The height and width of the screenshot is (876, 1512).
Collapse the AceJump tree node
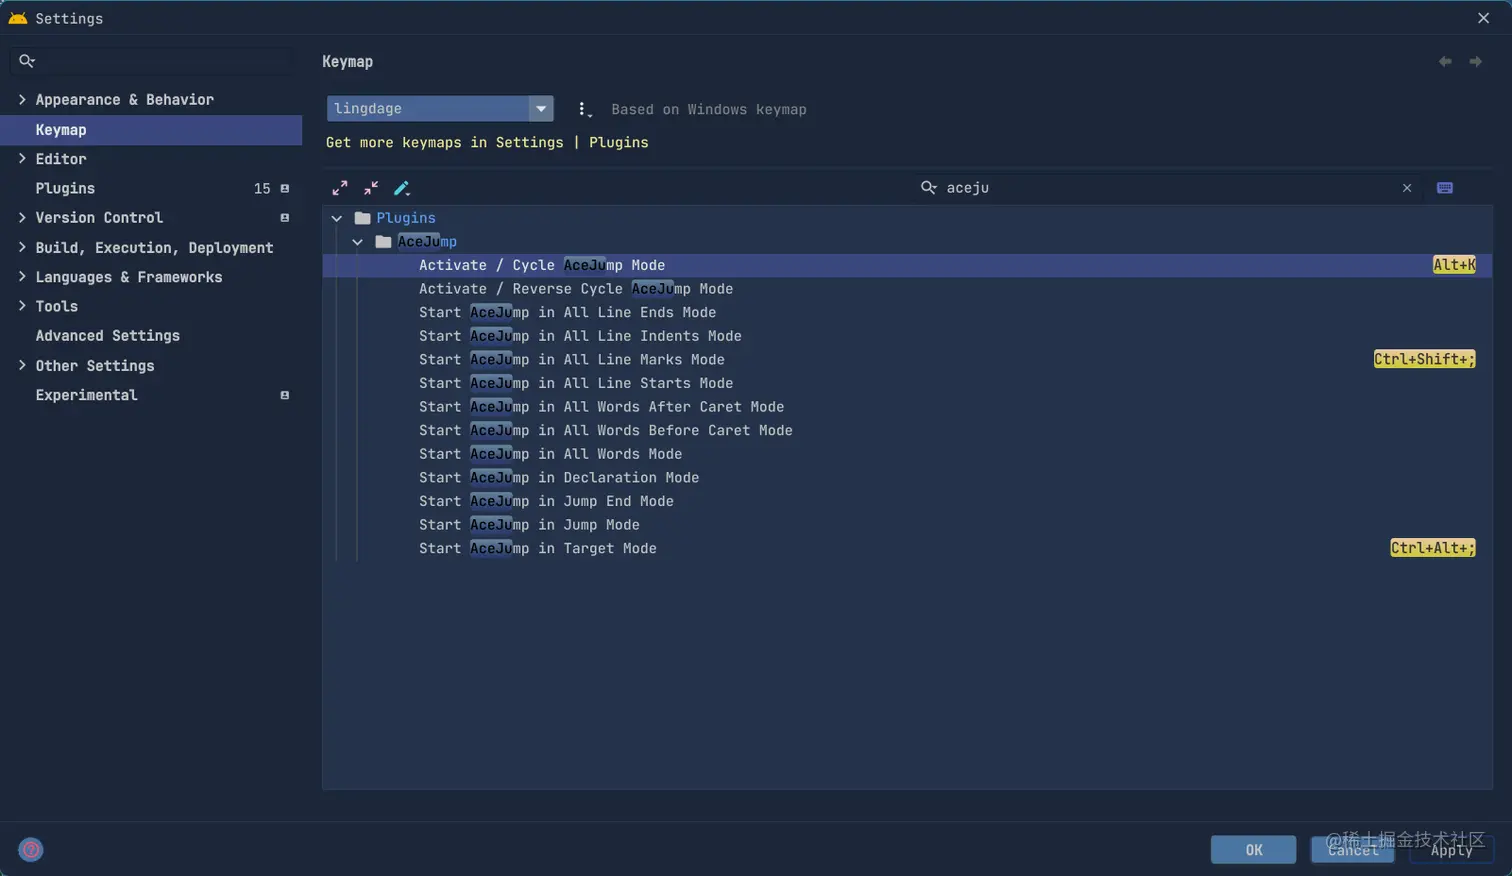[357, 242]
